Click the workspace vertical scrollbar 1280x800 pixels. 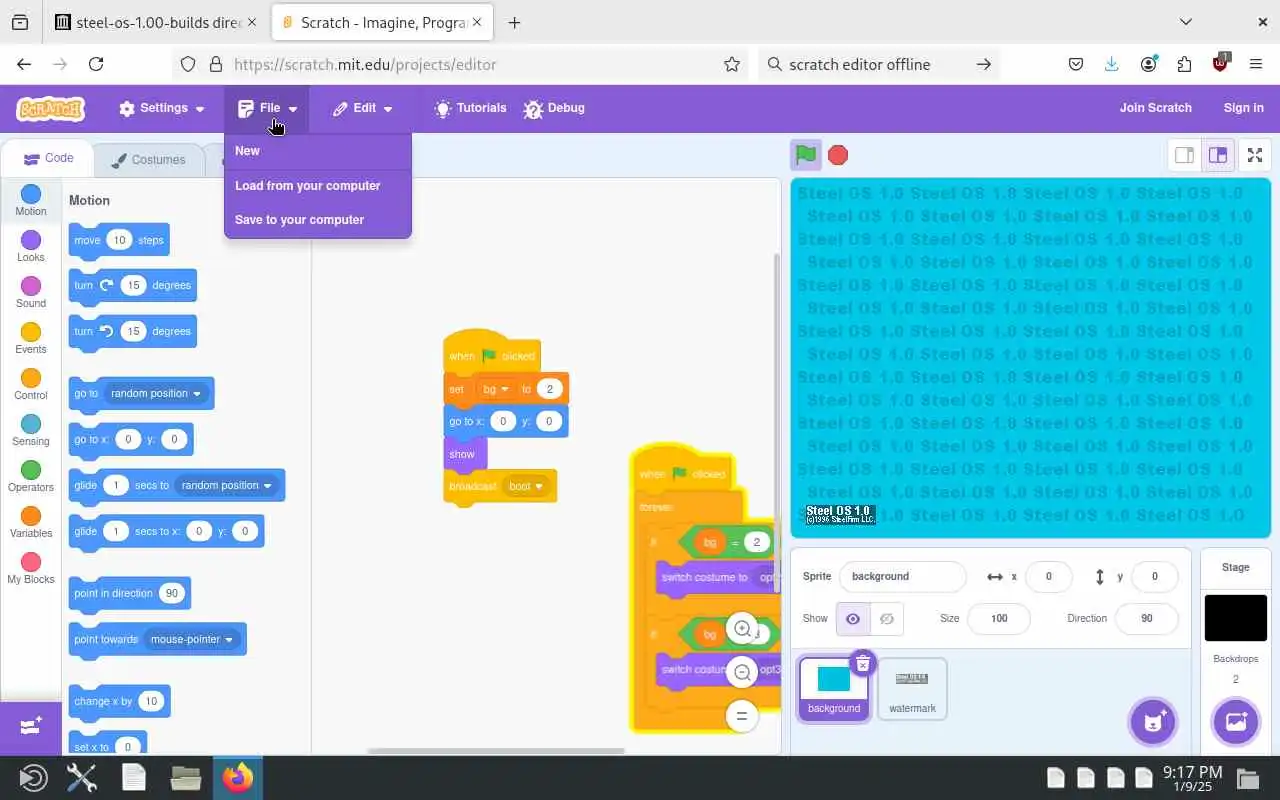[776, 422]
